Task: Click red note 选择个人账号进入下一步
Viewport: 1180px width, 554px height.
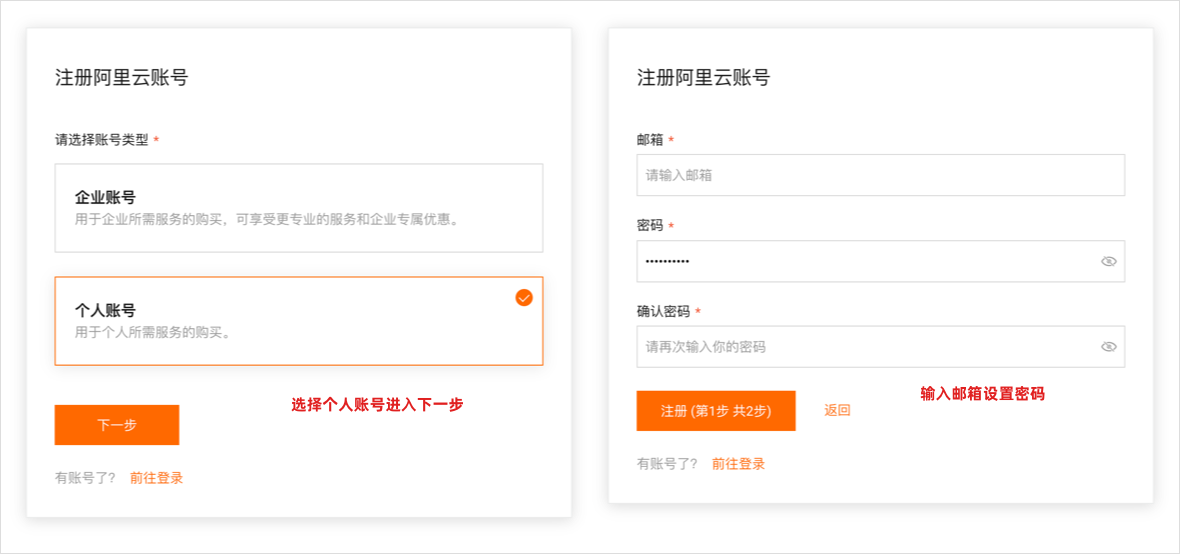Action: [x=377, y=405]
